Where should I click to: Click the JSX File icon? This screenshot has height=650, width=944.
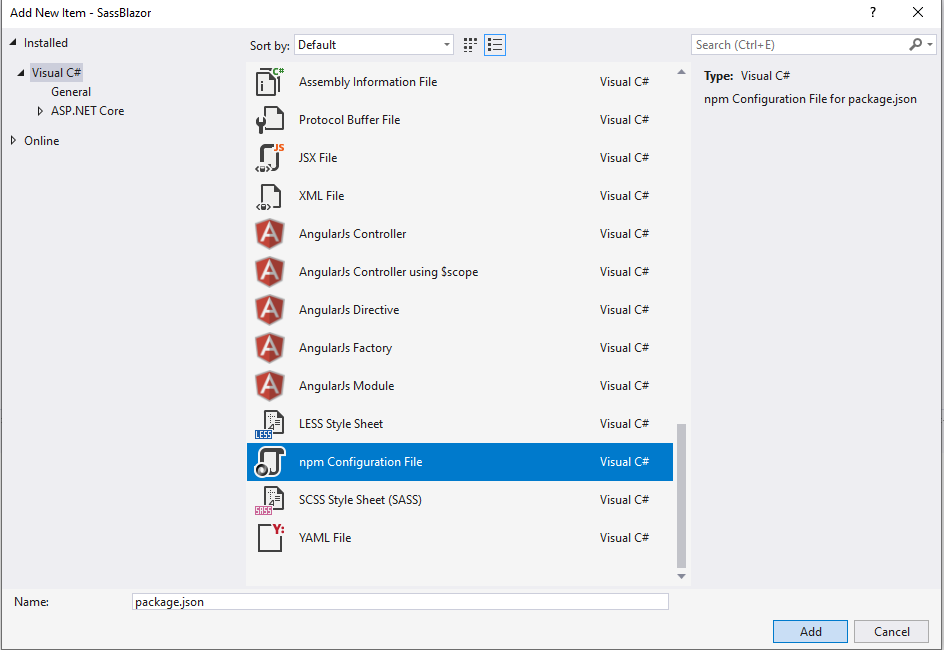coord(269,158)
